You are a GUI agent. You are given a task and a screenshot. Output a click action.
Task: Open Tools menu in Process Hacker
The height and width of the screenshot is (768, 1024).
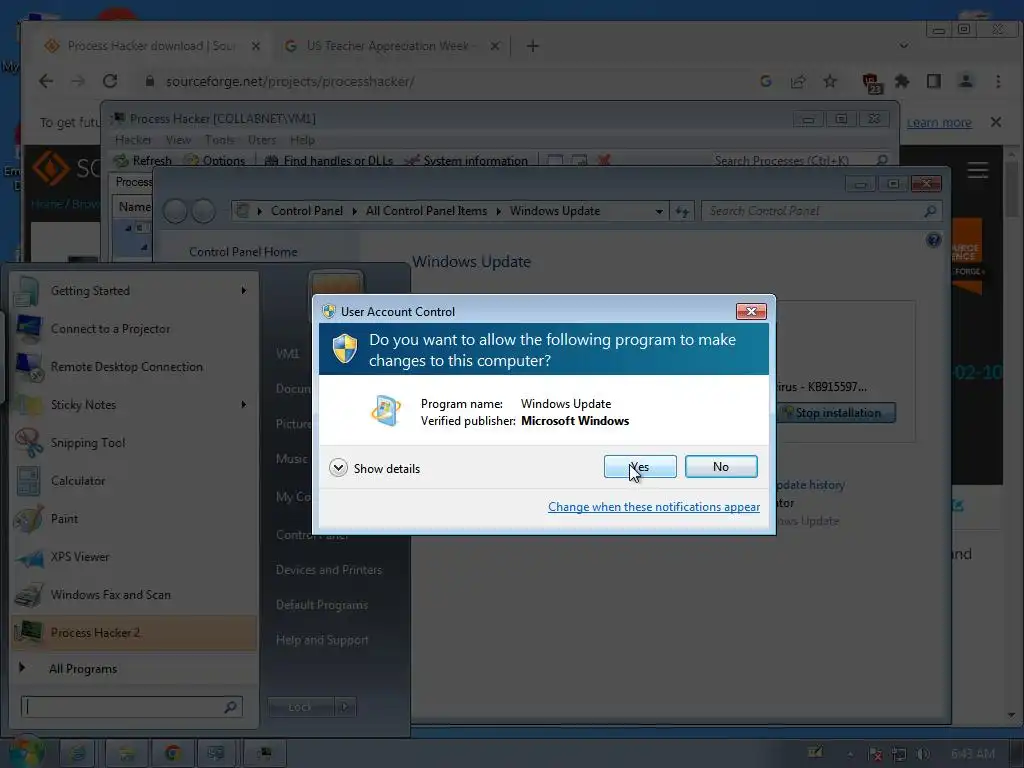(x=219, y=140)
